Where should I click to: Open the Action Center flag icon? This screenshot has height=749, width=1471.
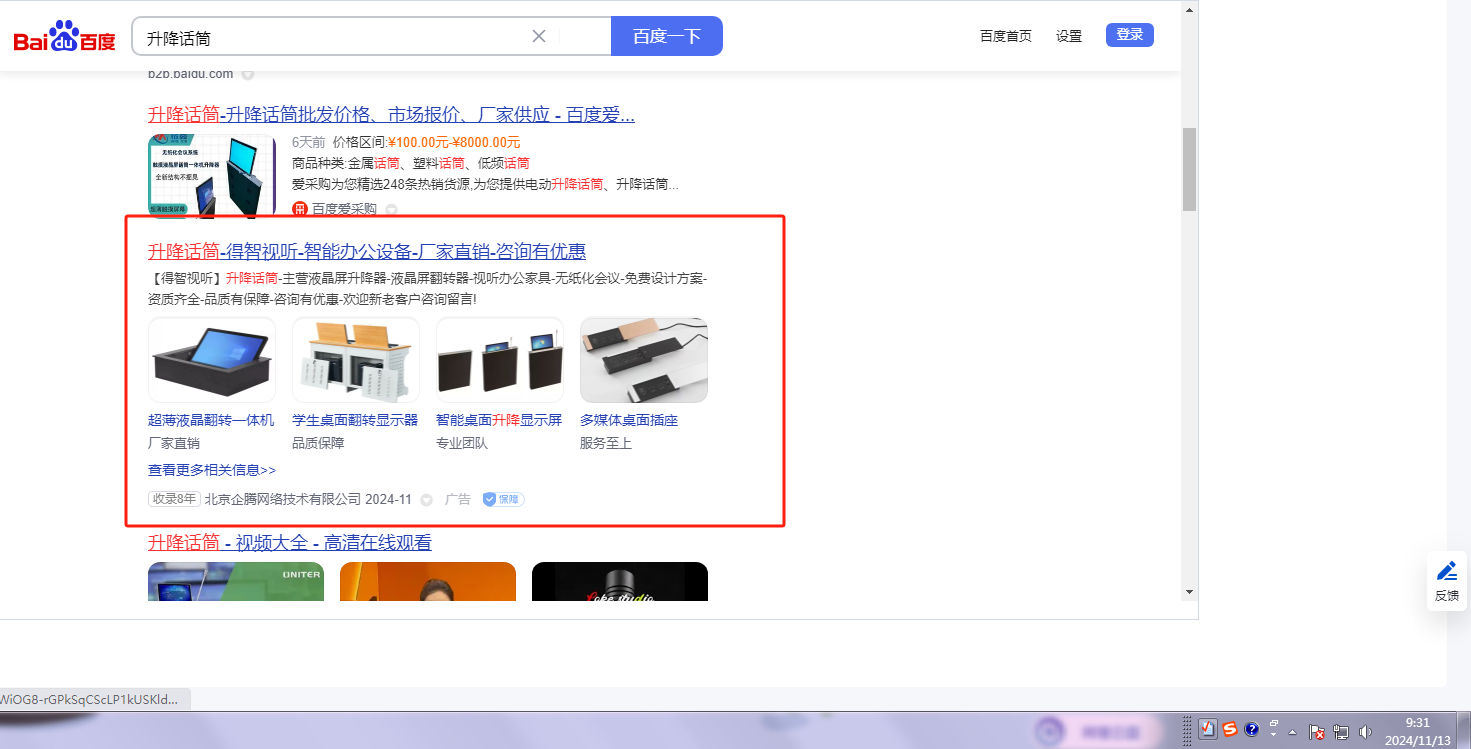coord(1318,732)
